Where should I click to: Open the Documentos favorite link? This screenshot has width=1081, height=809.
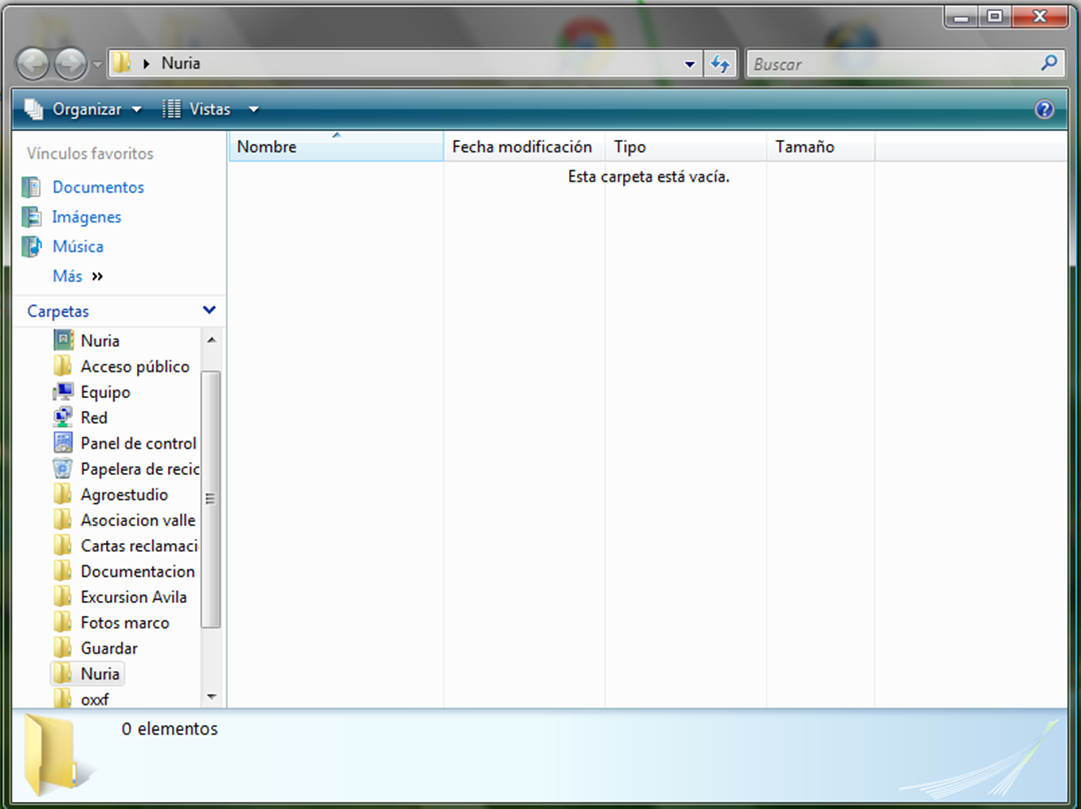click(98, 187)
